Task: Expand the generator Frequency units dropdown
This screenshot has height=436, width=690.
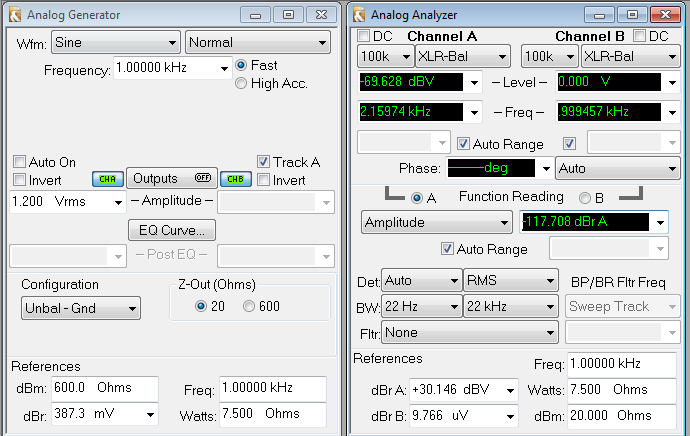Action: pyautogui.click(x=224, y=68)
